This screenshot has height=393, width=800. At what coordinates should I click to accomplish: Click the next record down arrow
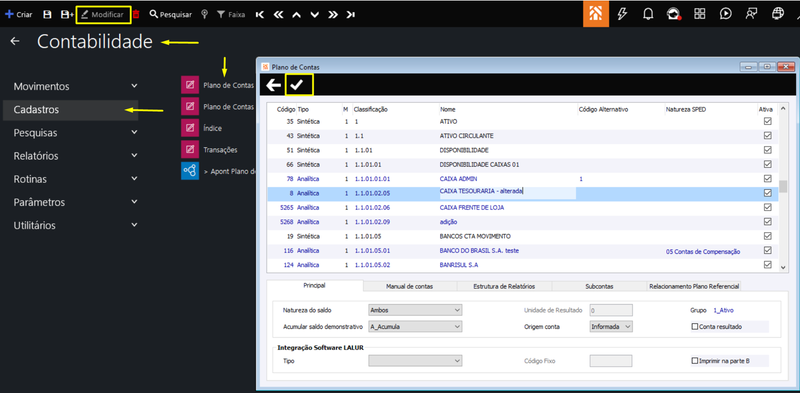[x=315, y=15]
